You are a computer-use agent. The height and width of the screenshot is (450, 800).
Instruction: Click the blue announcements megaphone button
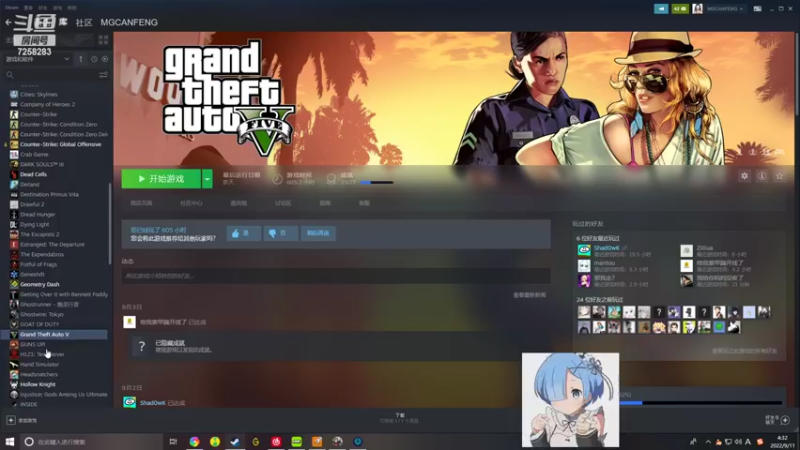pos(661,9)
